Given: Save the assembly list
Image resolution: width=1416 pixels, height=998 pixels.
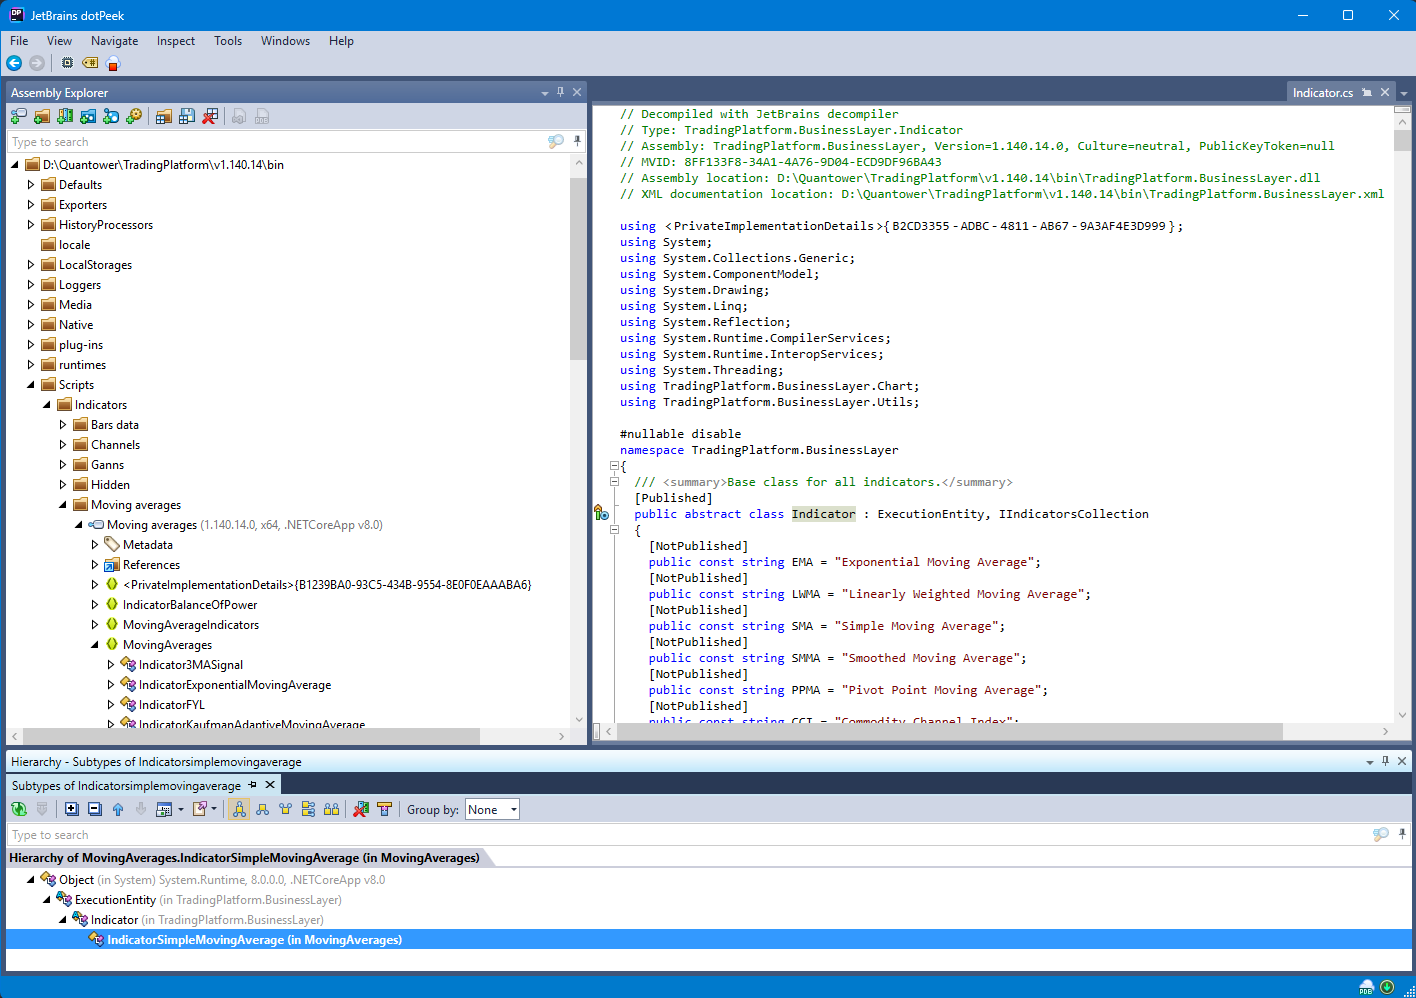Looking at the screenshot, I should coord(187,117).
